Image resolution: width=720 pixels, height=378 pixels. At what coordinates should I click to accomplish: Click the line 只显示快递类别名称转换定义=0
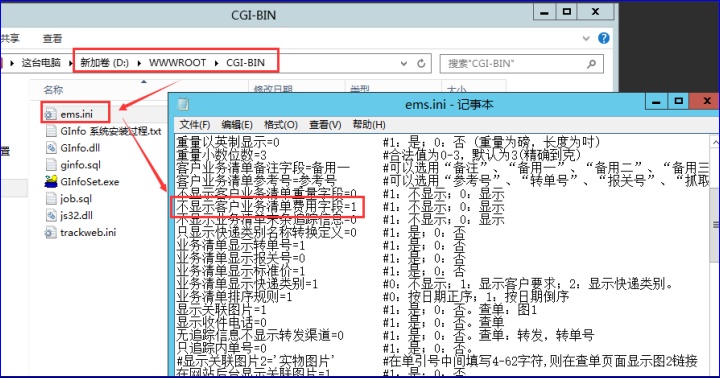(x=266, y=232)
